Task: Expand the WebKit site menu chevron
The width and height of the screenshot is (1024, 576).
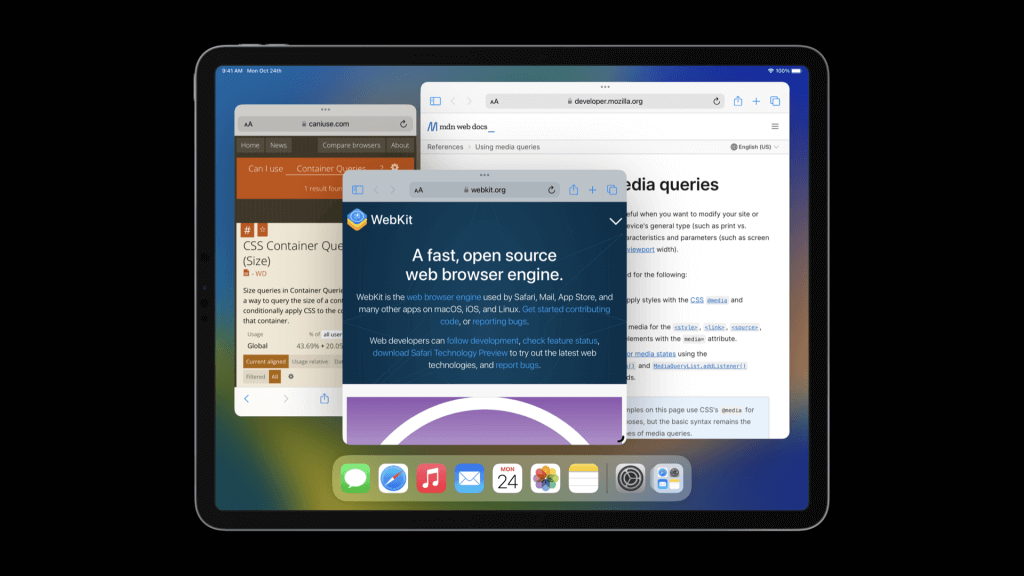Action: [616, 221]
